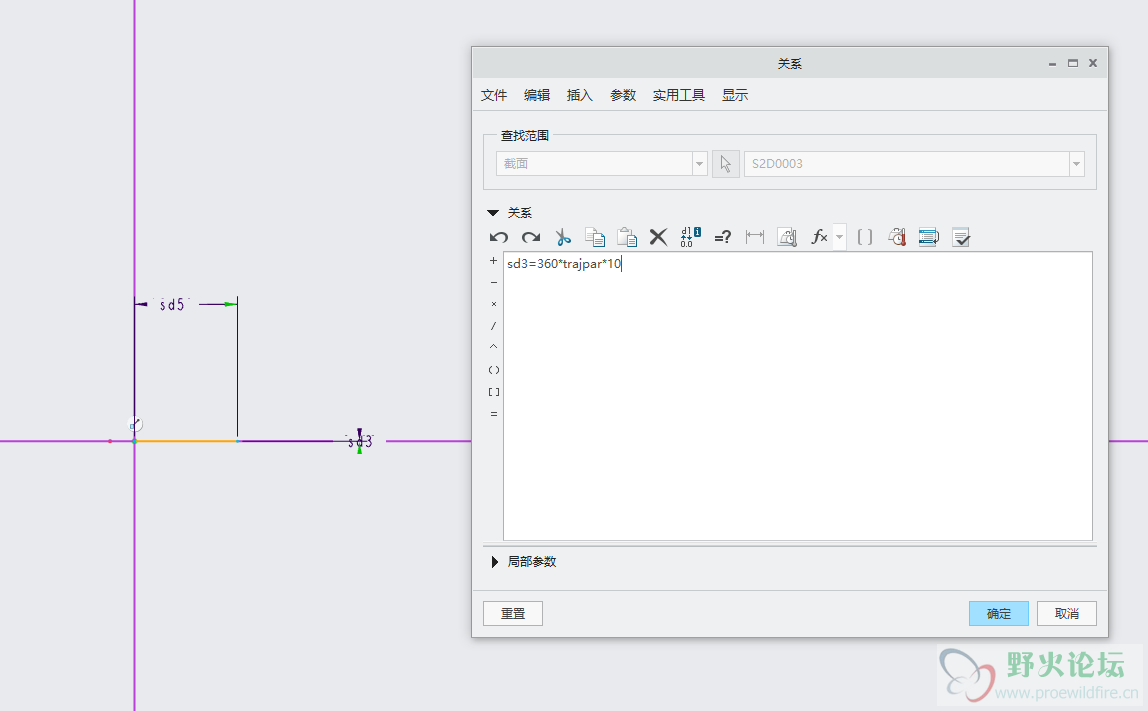Confirm with the 确定 button
The height and width of the screenshot is (711, 1148).
click(x=999, y=614)
